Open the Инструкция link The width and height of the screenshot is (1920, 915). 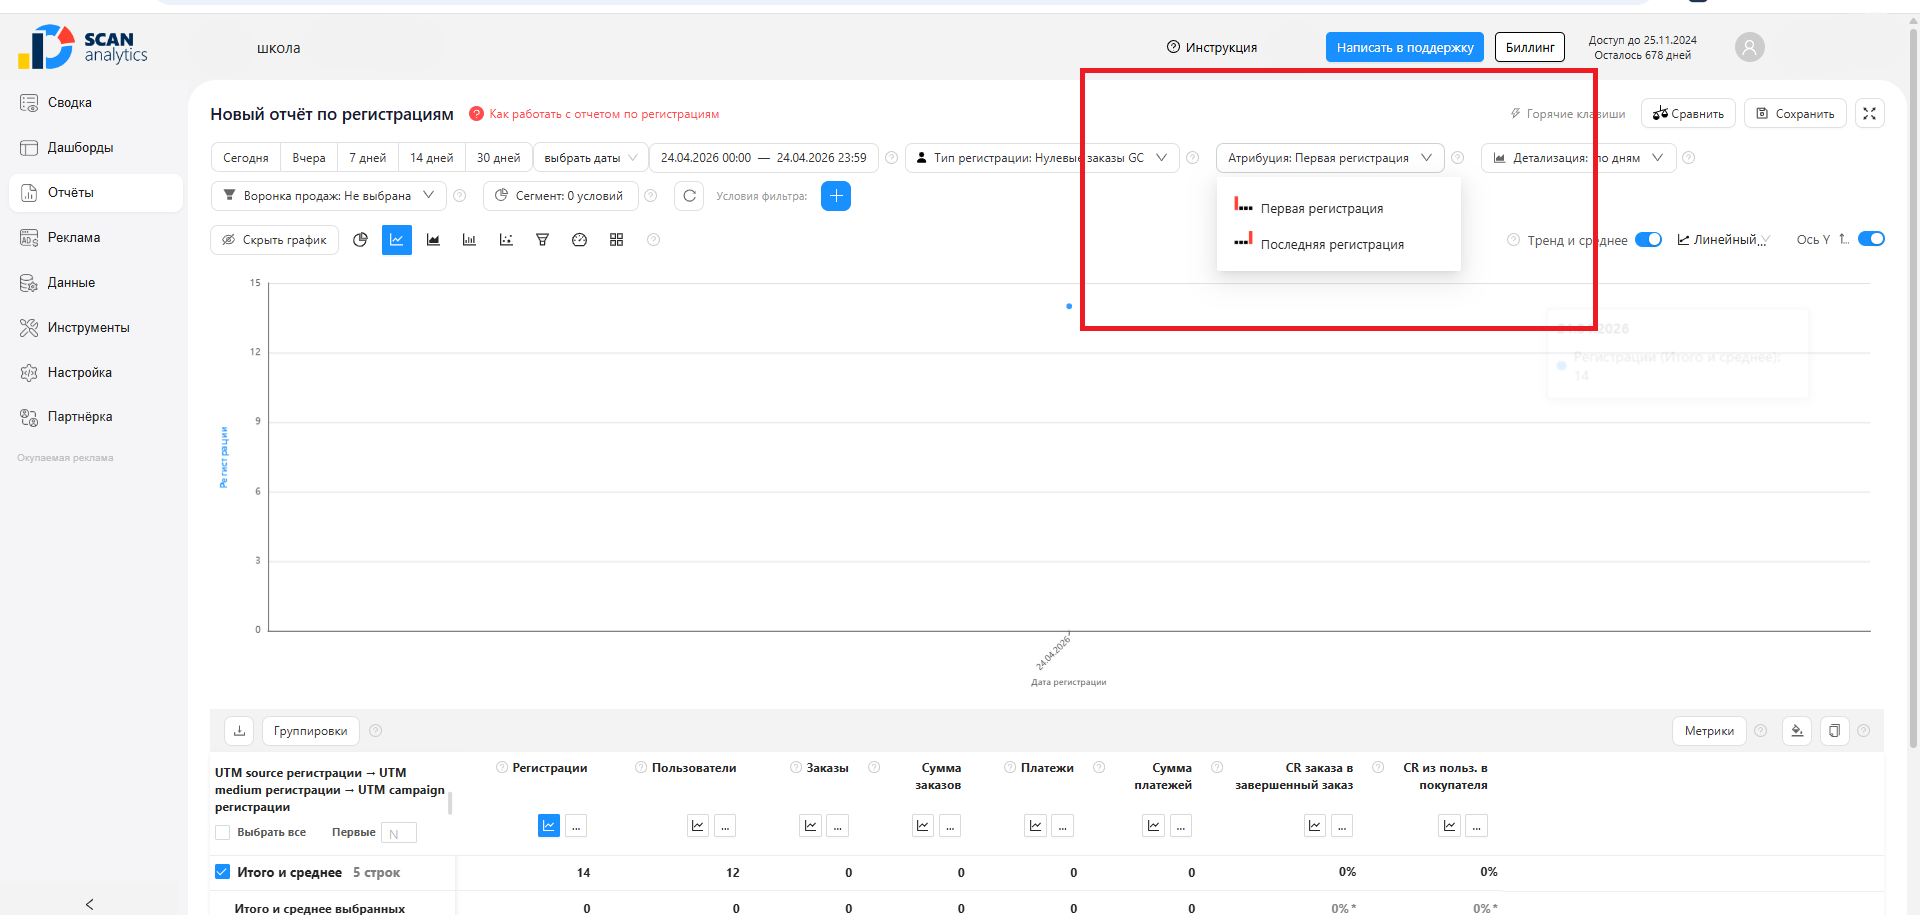coord(1212,47)
